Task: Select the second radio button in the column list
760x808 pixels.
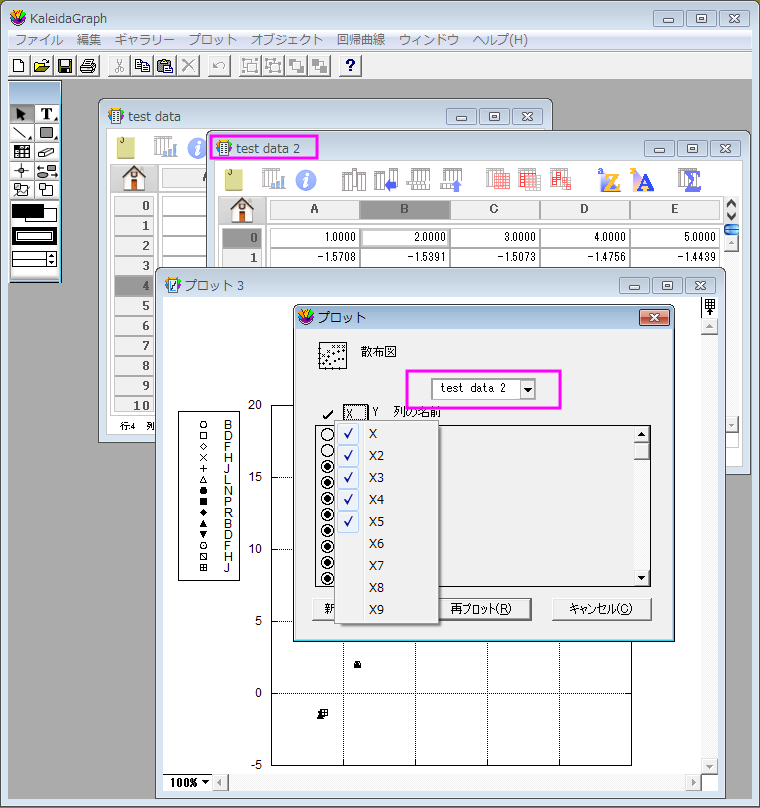Action: [327, 450]
